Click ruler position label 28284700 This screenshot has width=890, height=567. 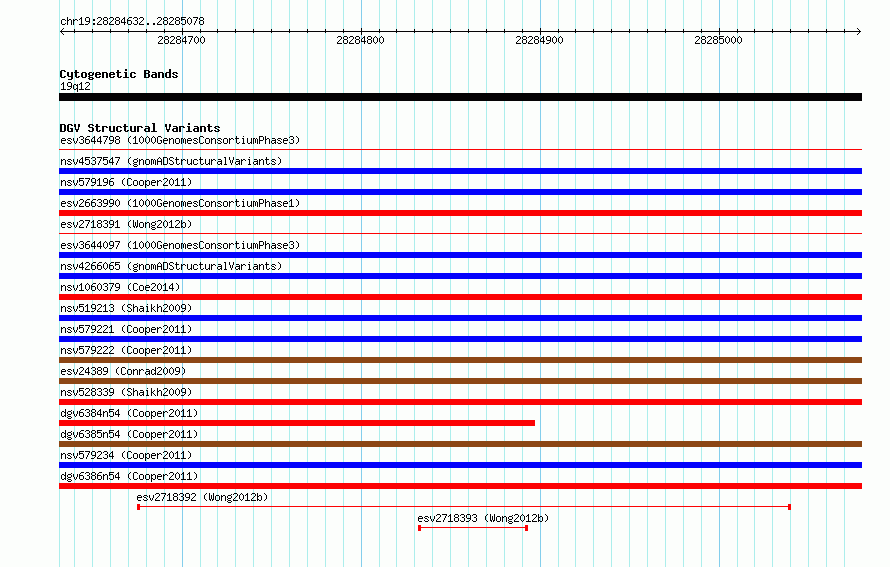181,40
